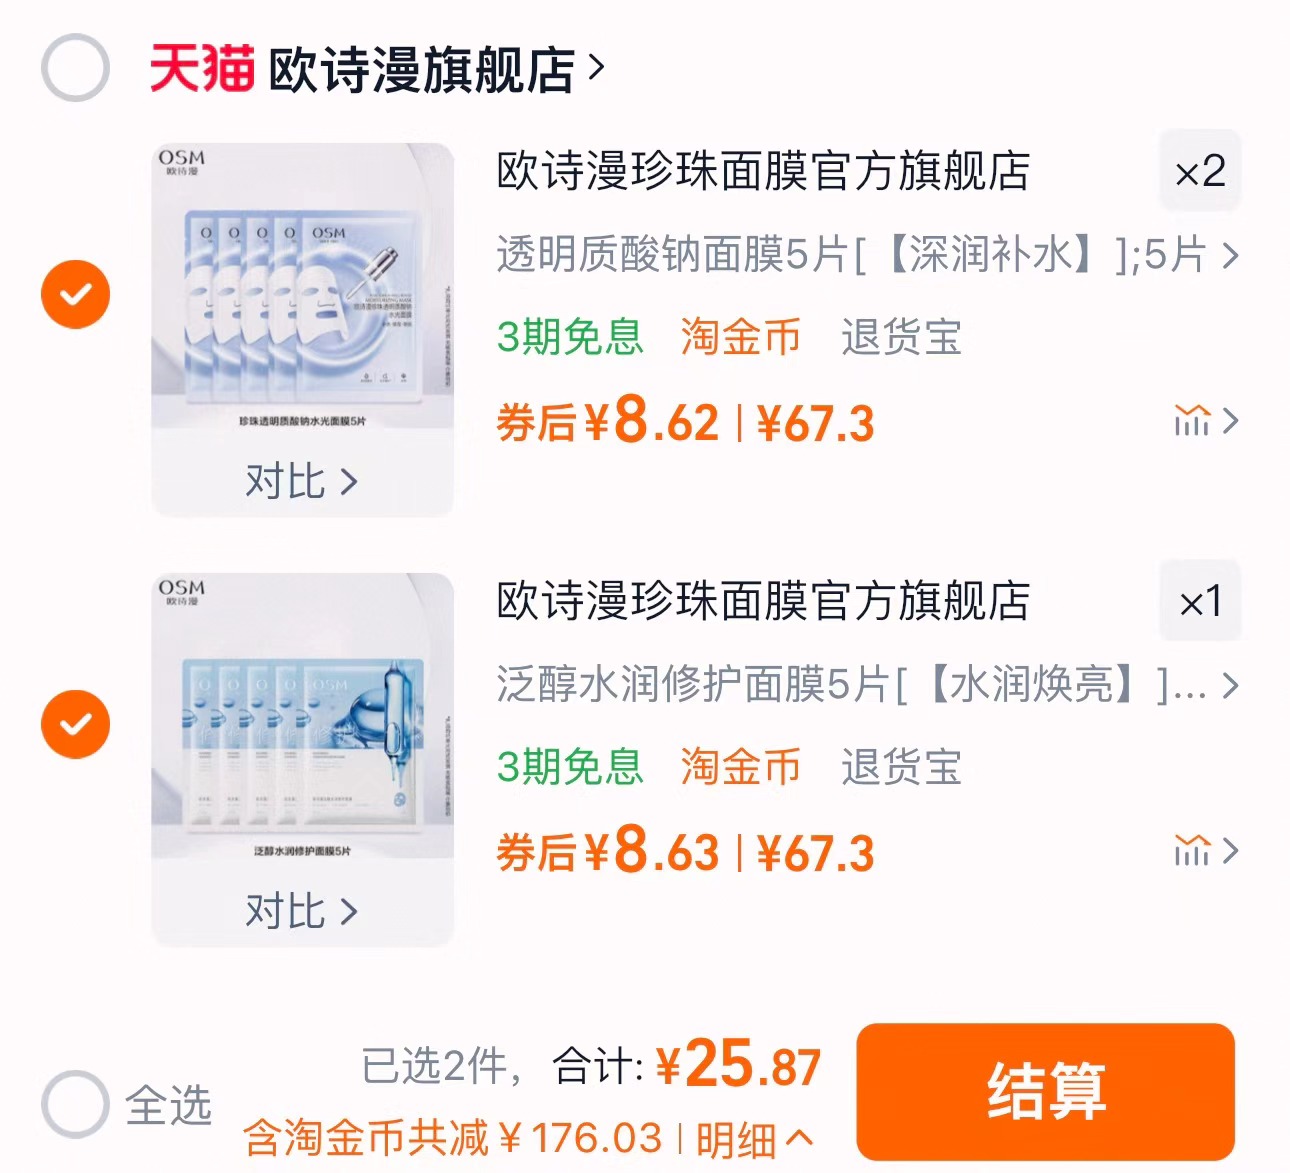Click the ×1 quantity badge
Image resolution: width=1290 pixels, height=1173 pixels.
pos(1200,602)
